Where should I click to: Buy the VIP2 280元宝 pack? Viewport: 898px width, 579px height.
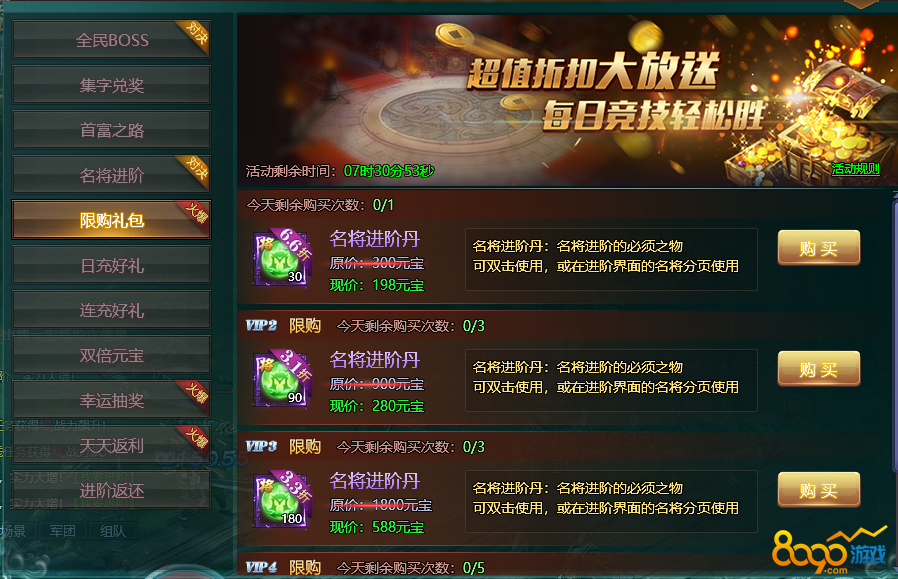tap(818, 369)
